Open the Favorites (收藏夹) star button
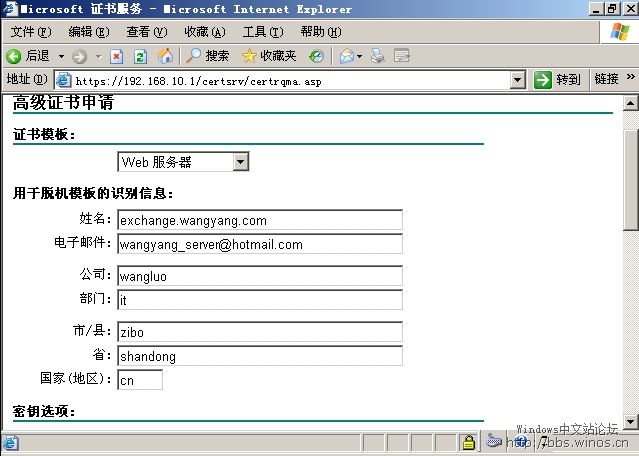The image size is (639, 456). click(270, 56)
